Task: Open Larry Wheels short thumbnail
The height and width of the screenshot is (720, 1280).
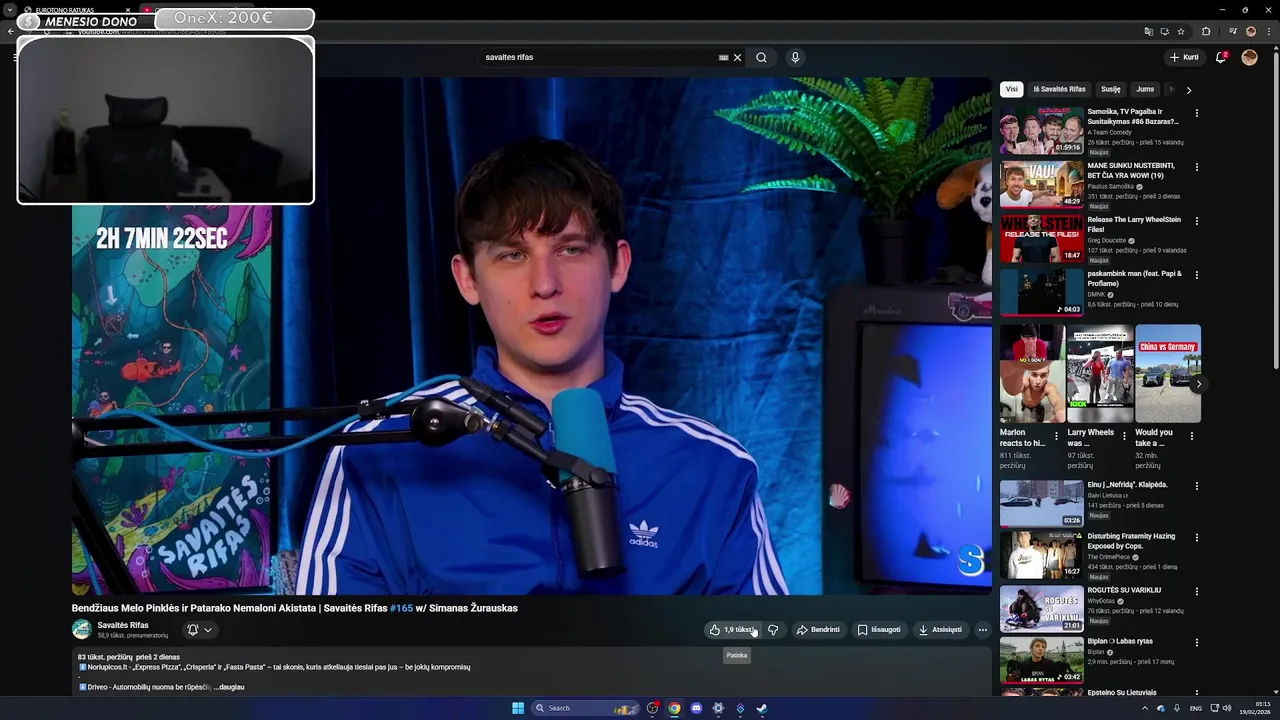Action: (1100, 373)
